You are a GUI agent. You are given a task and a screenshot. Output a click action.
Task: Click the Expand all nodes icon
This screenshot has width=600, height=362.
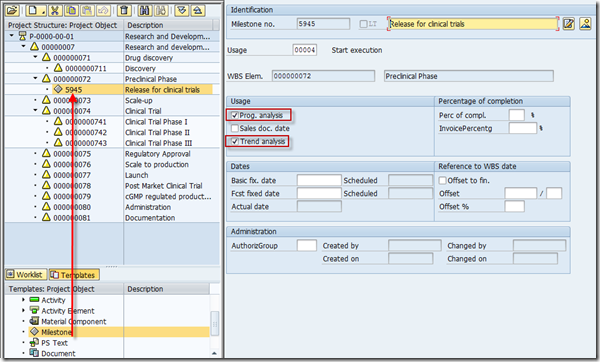(x=182, y=10)
